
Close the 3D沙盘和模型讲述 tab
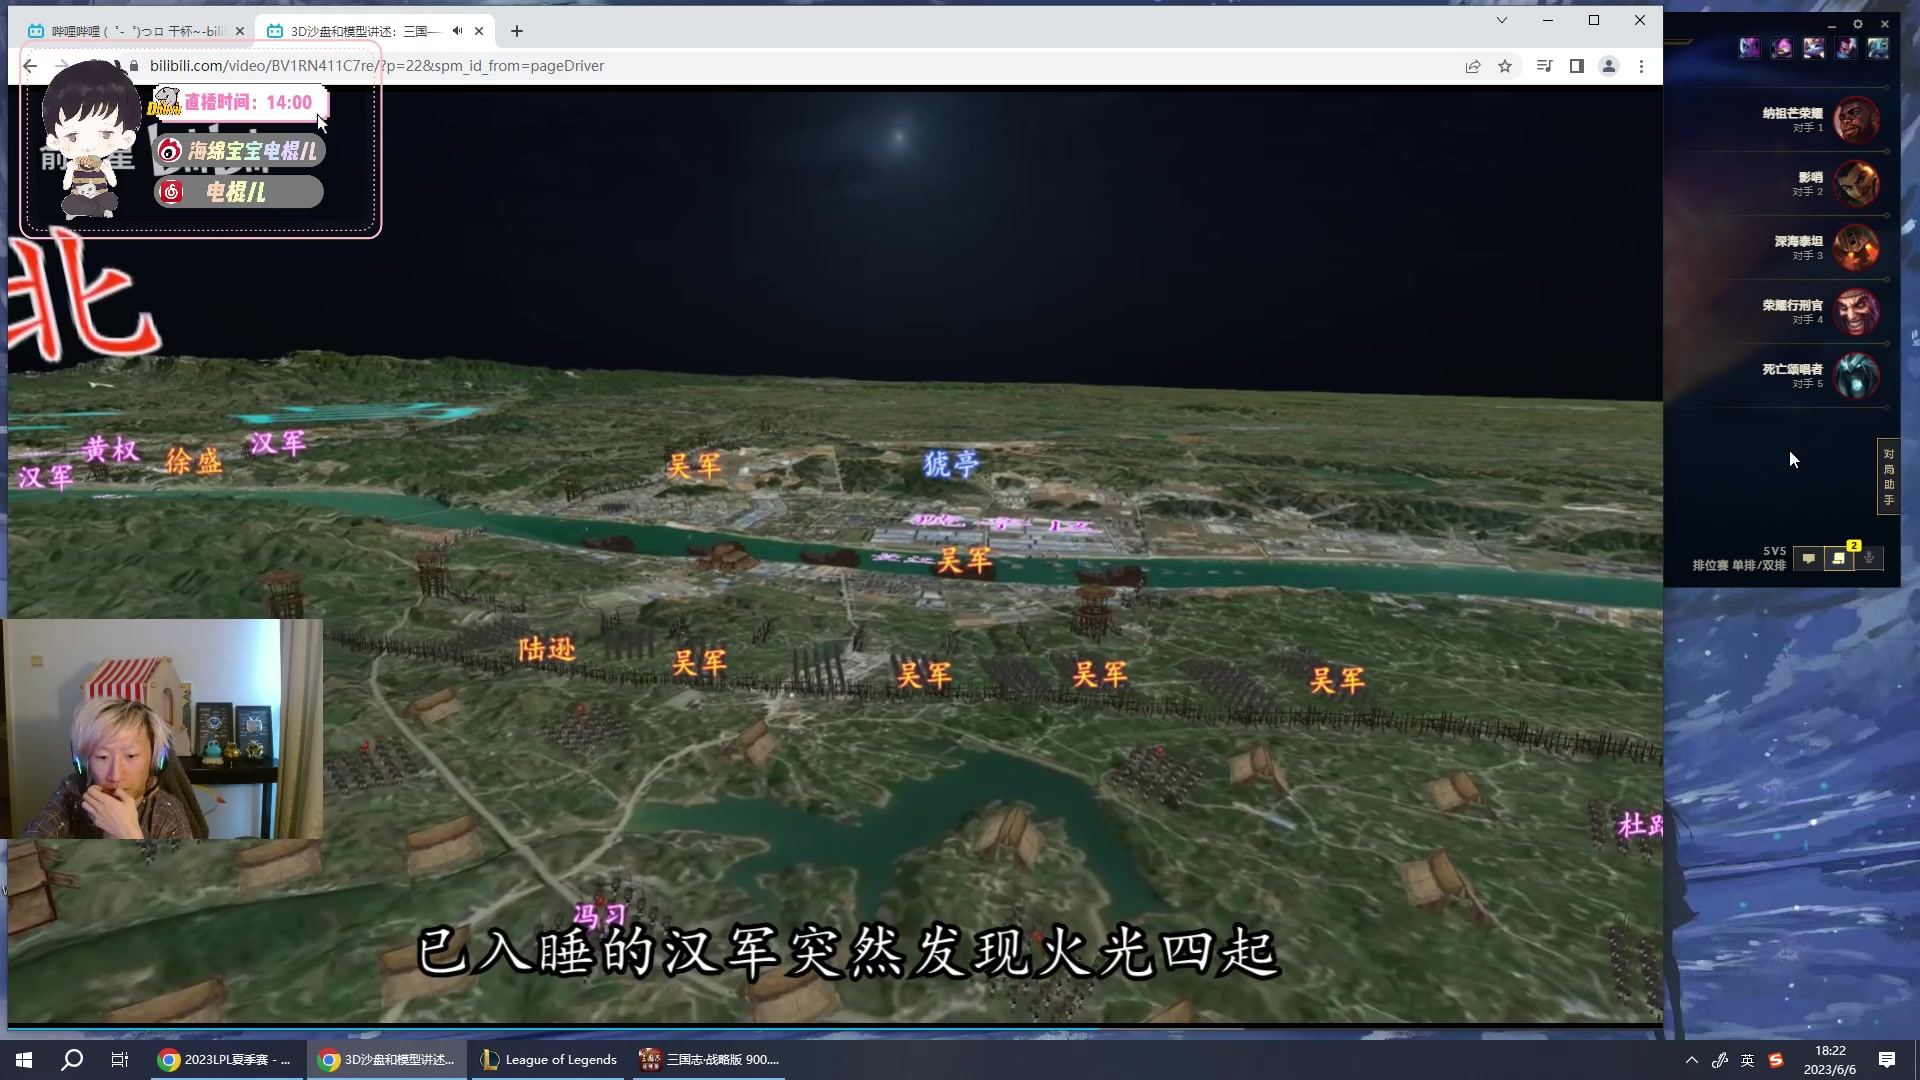point(479,31)
